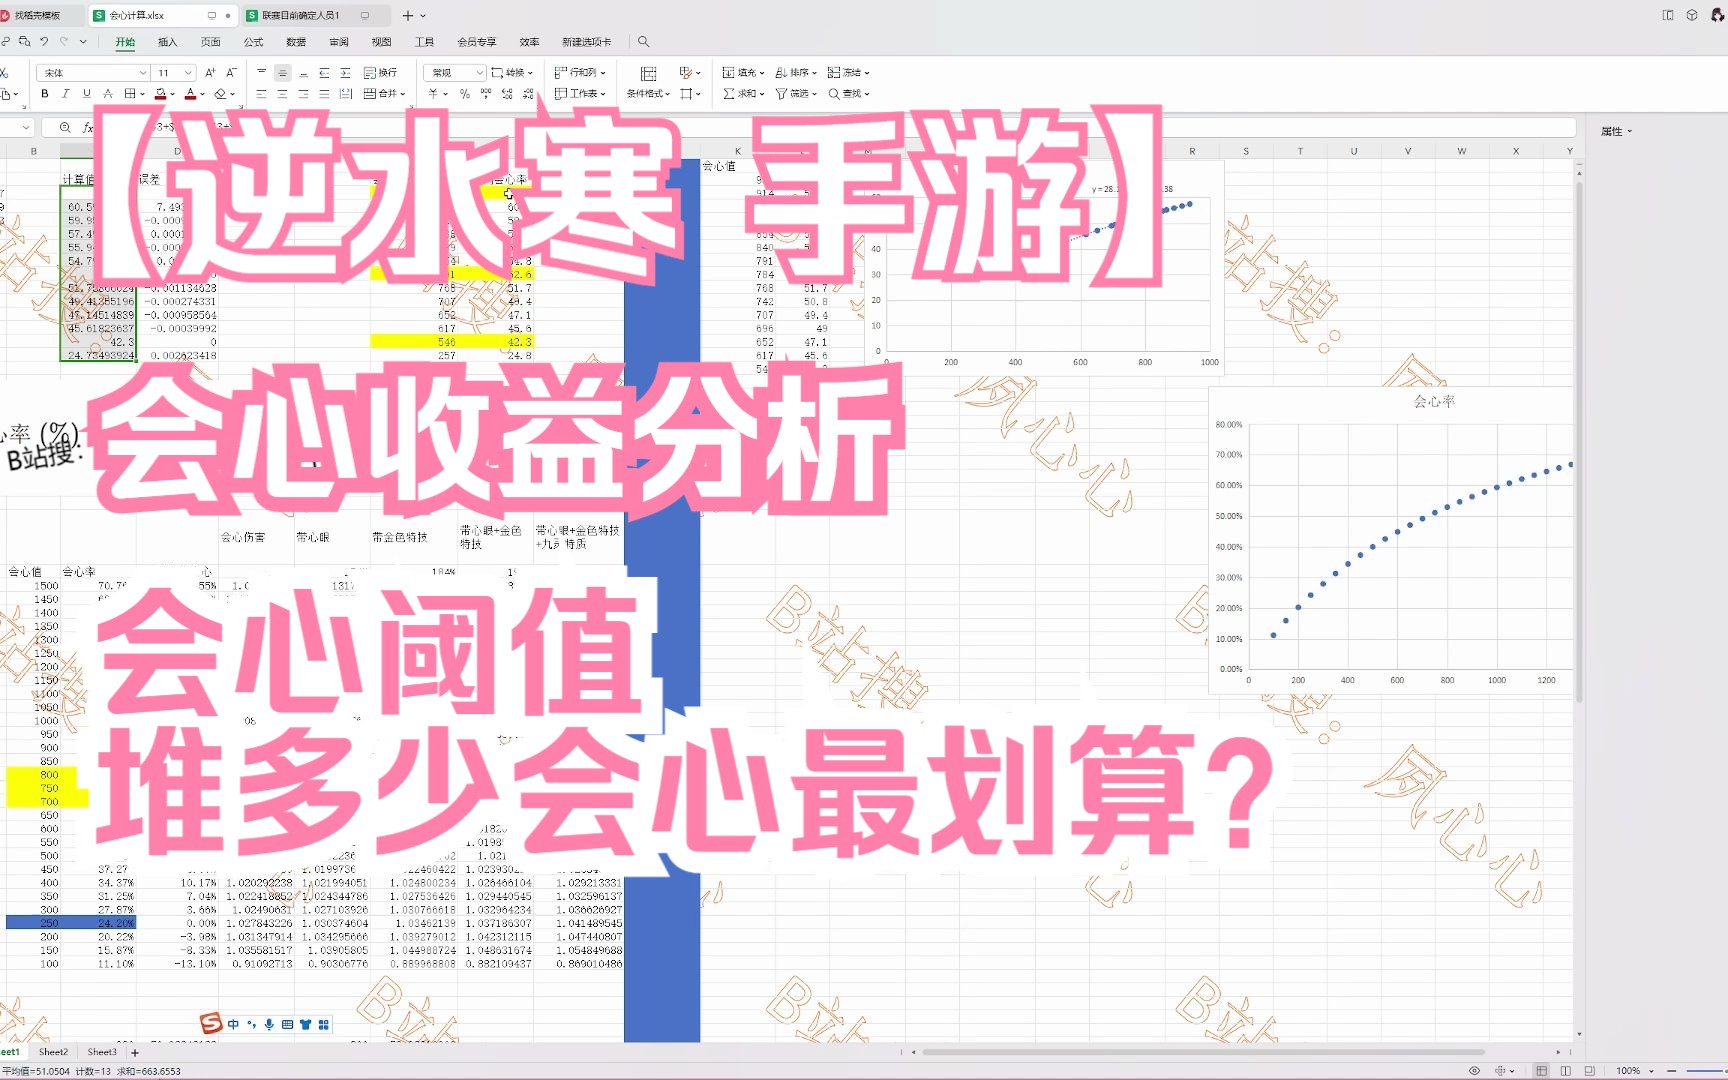Click the horizontal sheet scrollbar
The height and width of the screenshot is (1080, 1728).
tap(1203, 1052)
